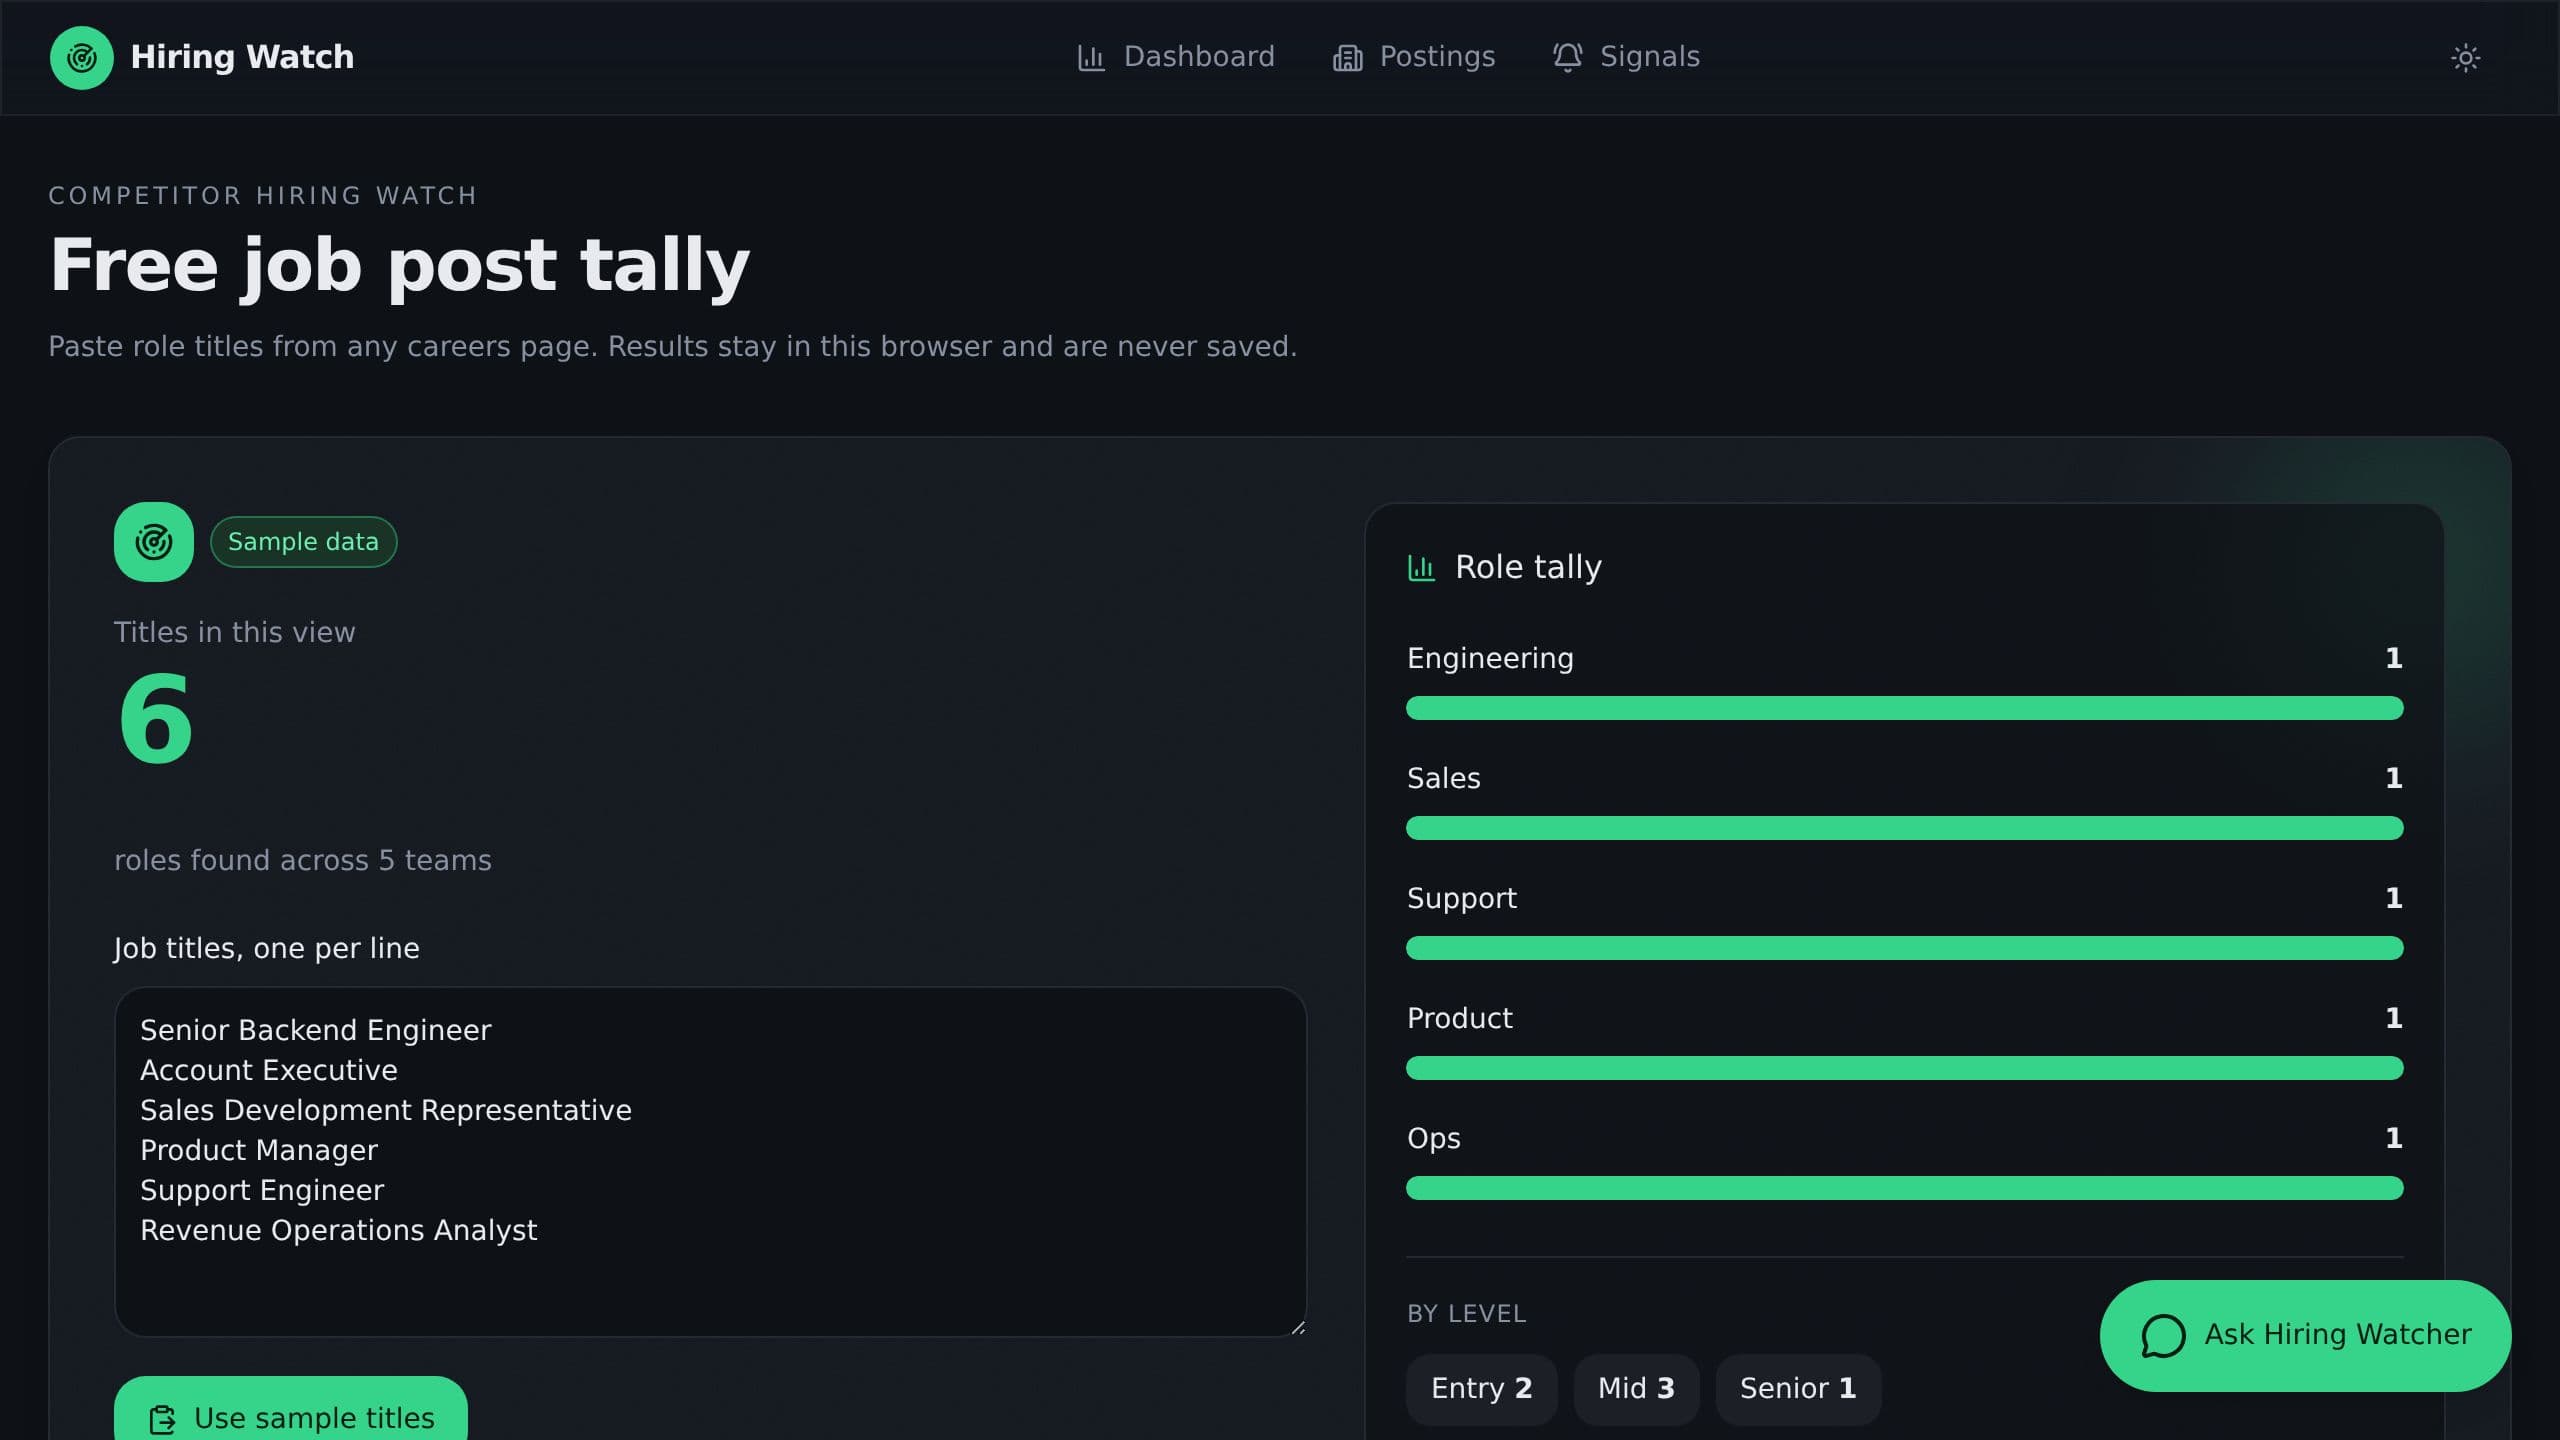Select the Entry 2 level chip
The width and height of the screenshot is (2560, 1440).
click(1481, 1389)
